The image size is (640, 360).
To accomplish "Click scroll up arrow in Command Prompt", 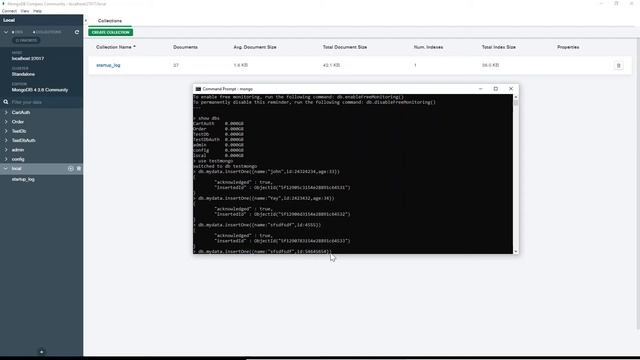I will point(516,97).
